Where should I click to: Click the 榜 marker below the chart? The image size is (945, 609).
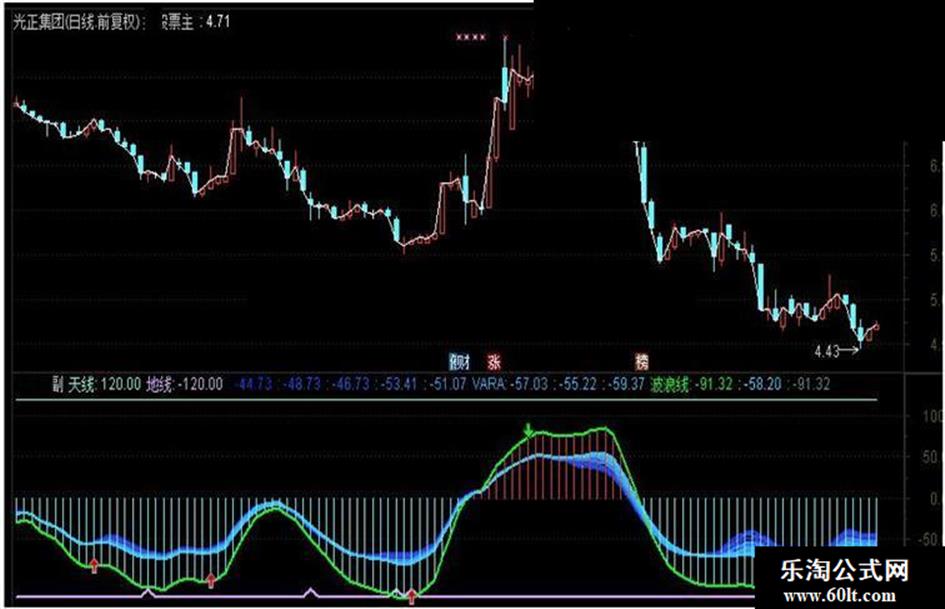pos(642,361)
